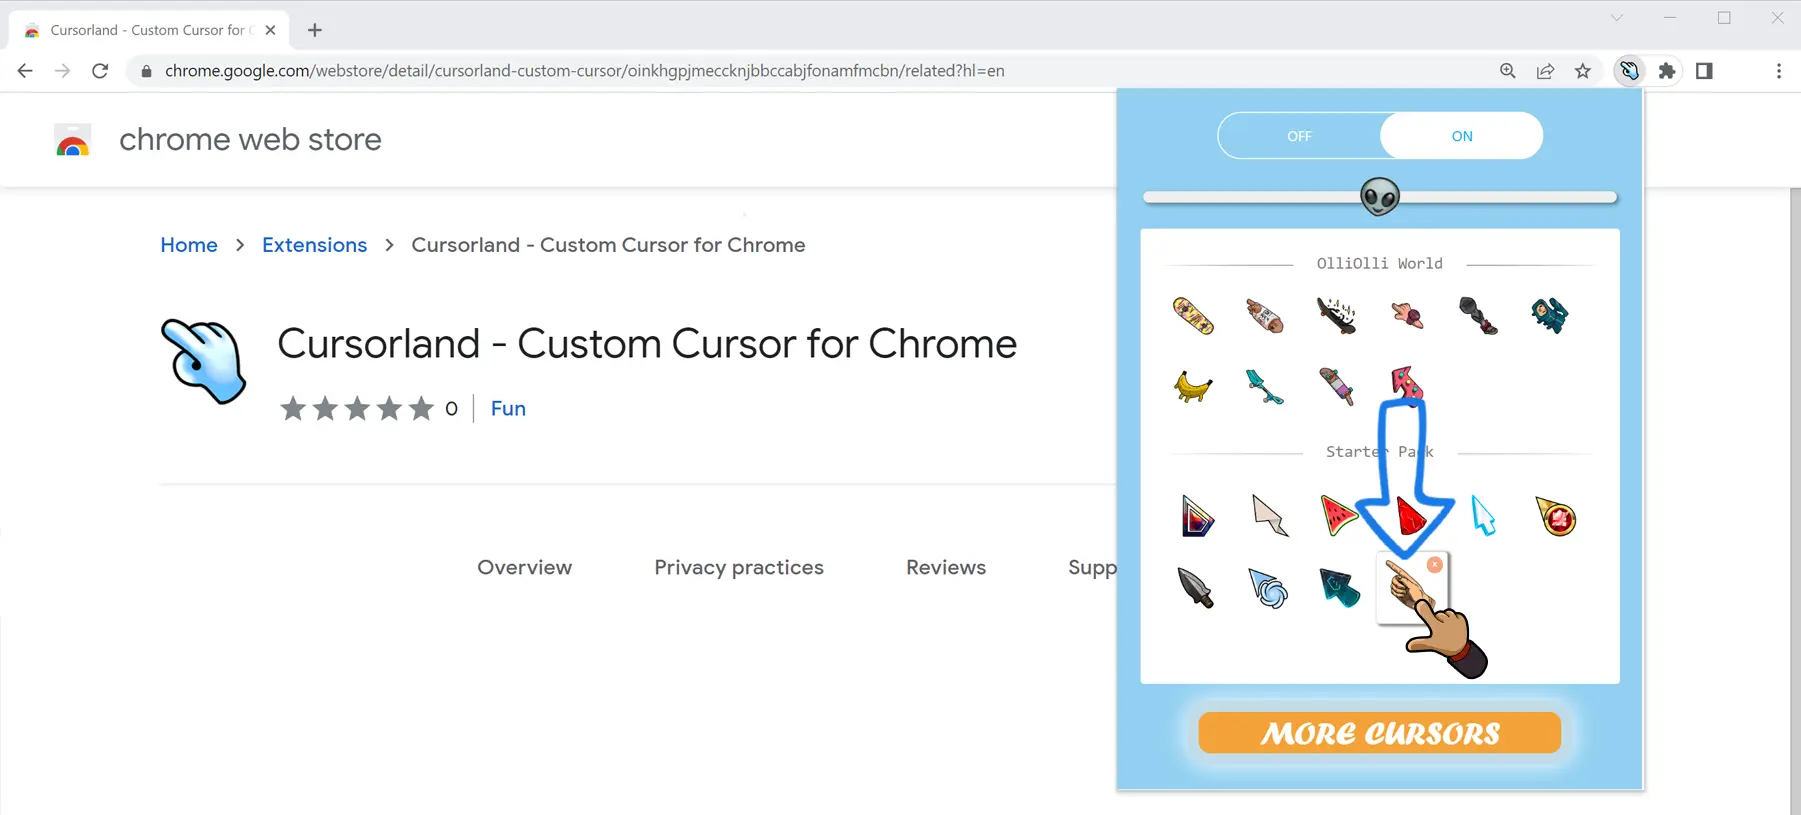The image size is (1801, 815).
Task: Toggle the Chrome side panel
Action: coord(1705,71)
